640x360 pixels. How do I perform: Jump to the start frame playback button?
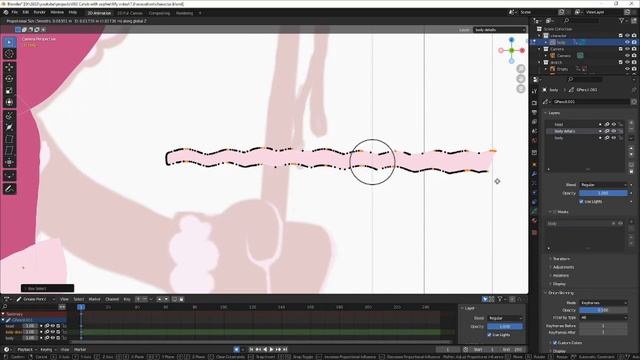[251, 349]
